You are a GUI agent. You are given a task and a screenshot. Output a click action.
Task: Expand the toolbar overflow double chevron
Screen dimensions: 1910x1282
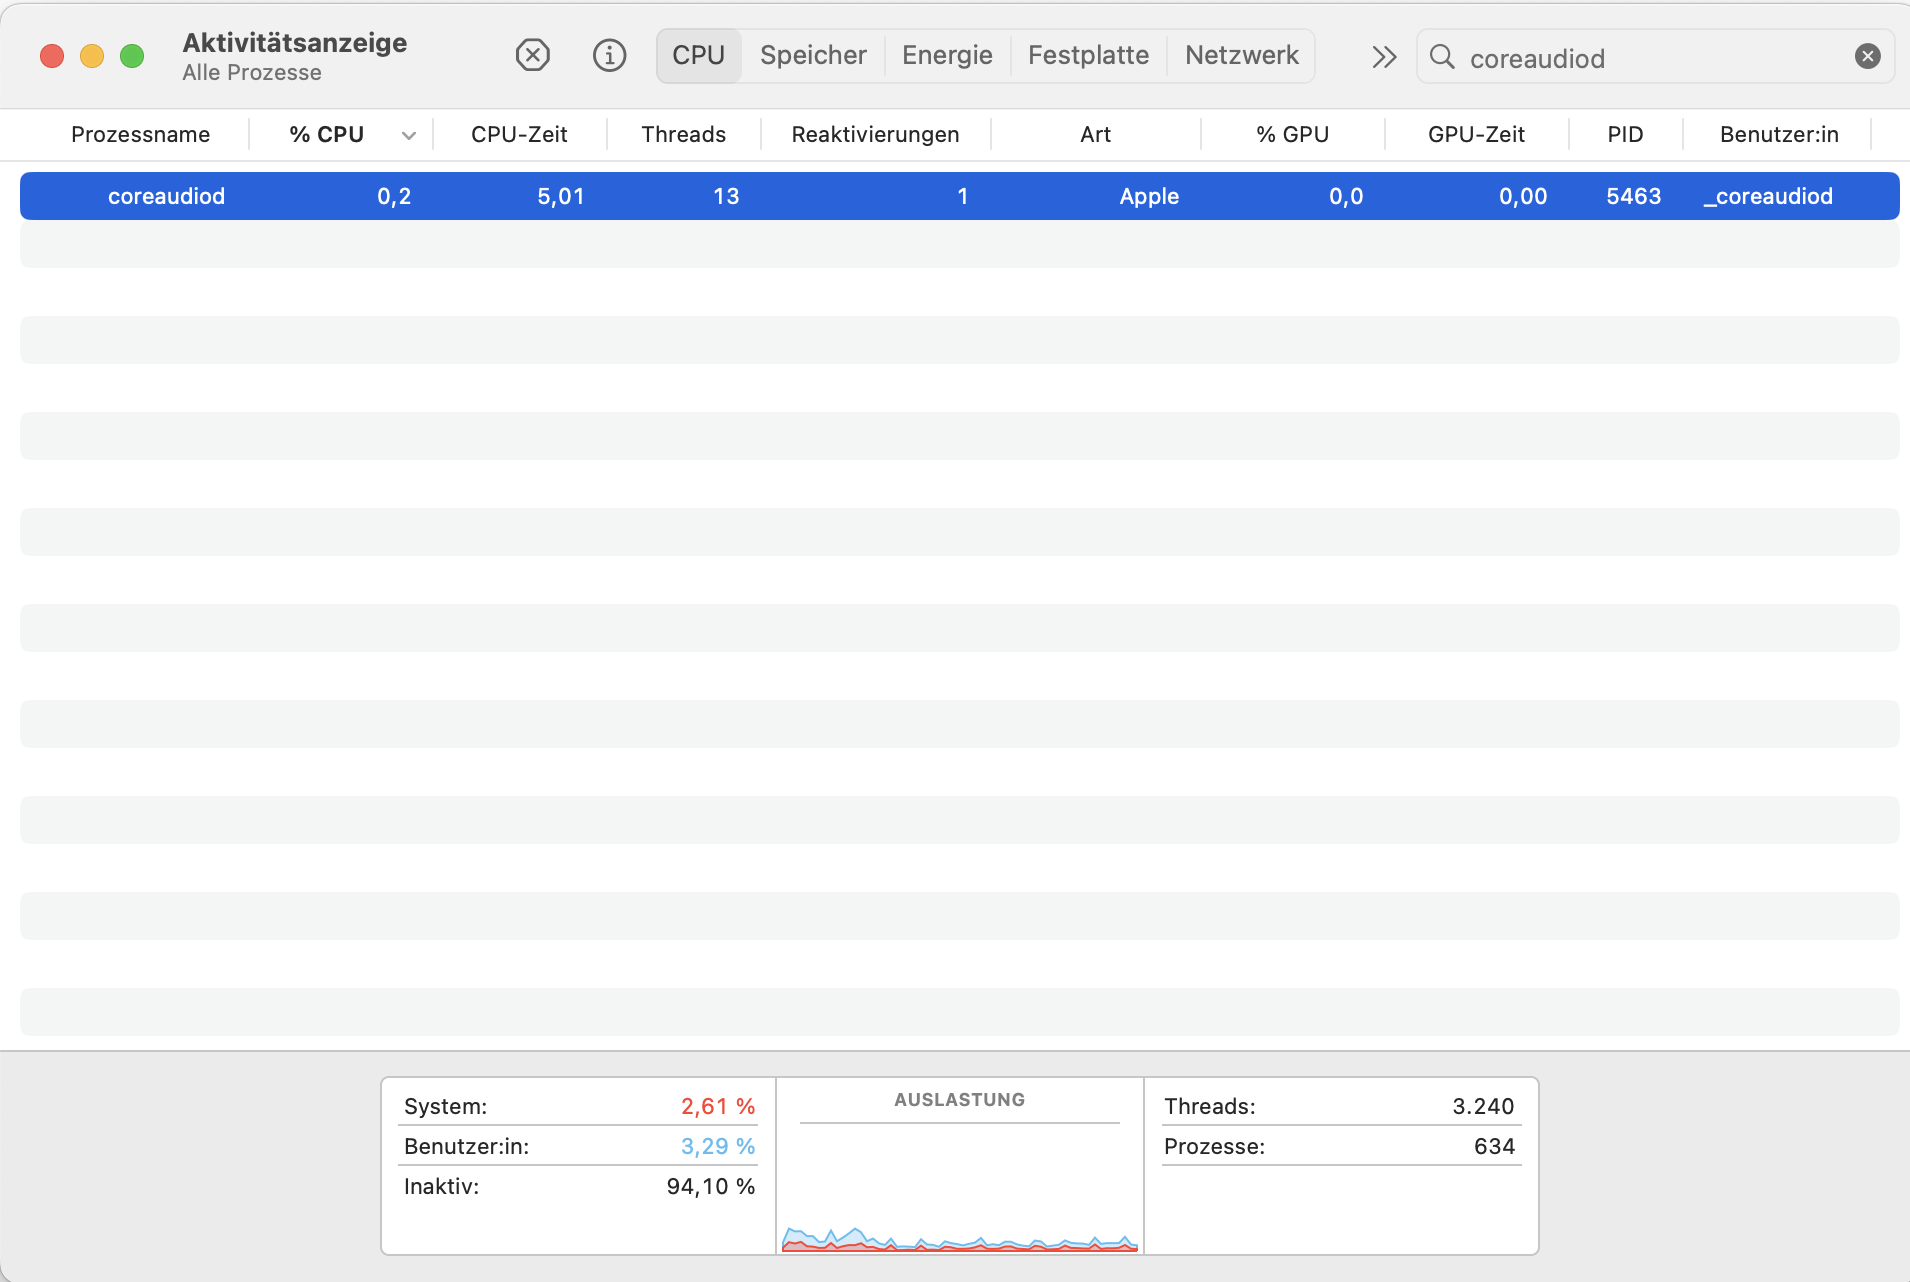1383,57
